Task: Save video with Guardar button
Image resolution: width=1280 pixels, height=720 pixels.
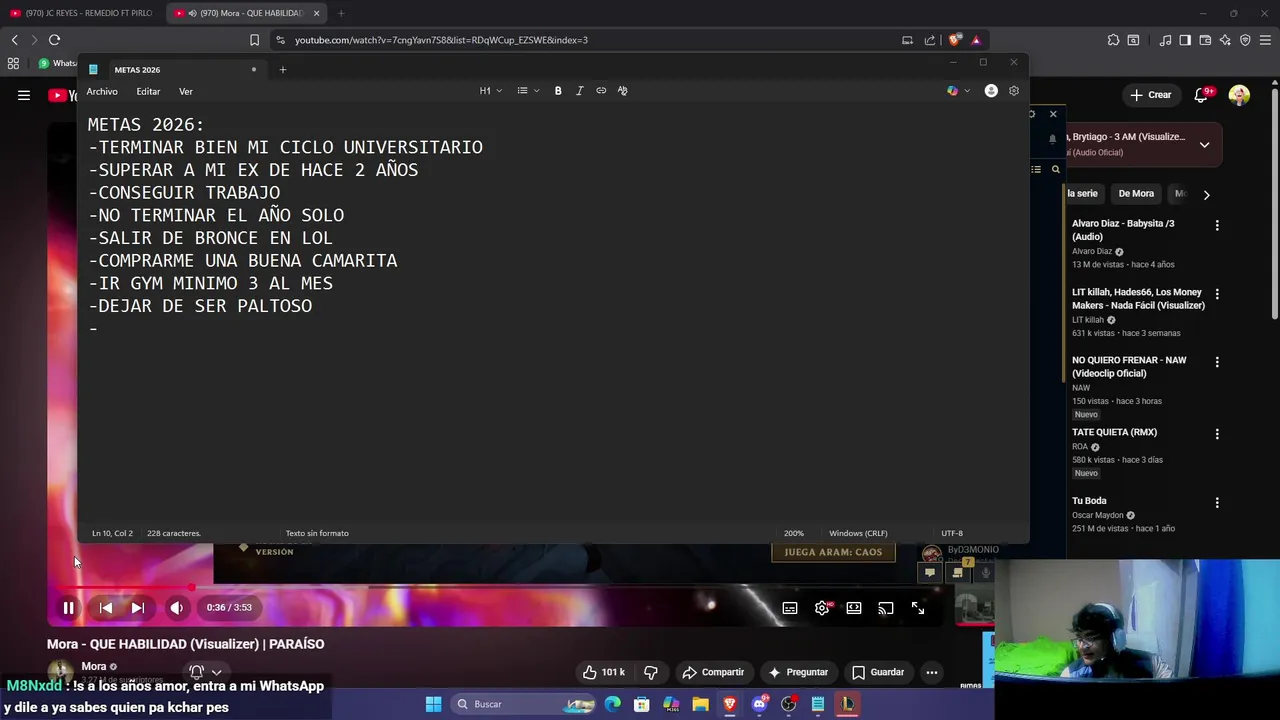Action: click(877, 672)
